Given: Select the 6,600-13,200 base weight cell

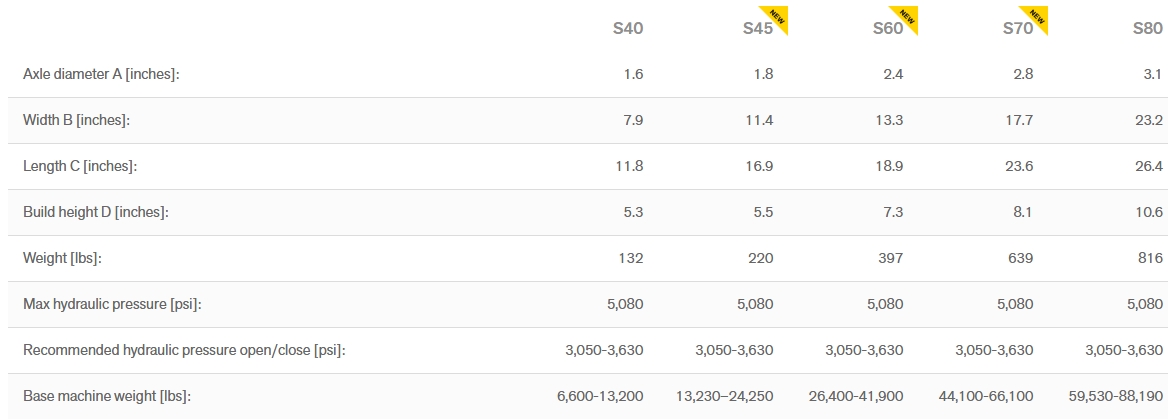Looking at the screenshot, I should pos(600,396).
